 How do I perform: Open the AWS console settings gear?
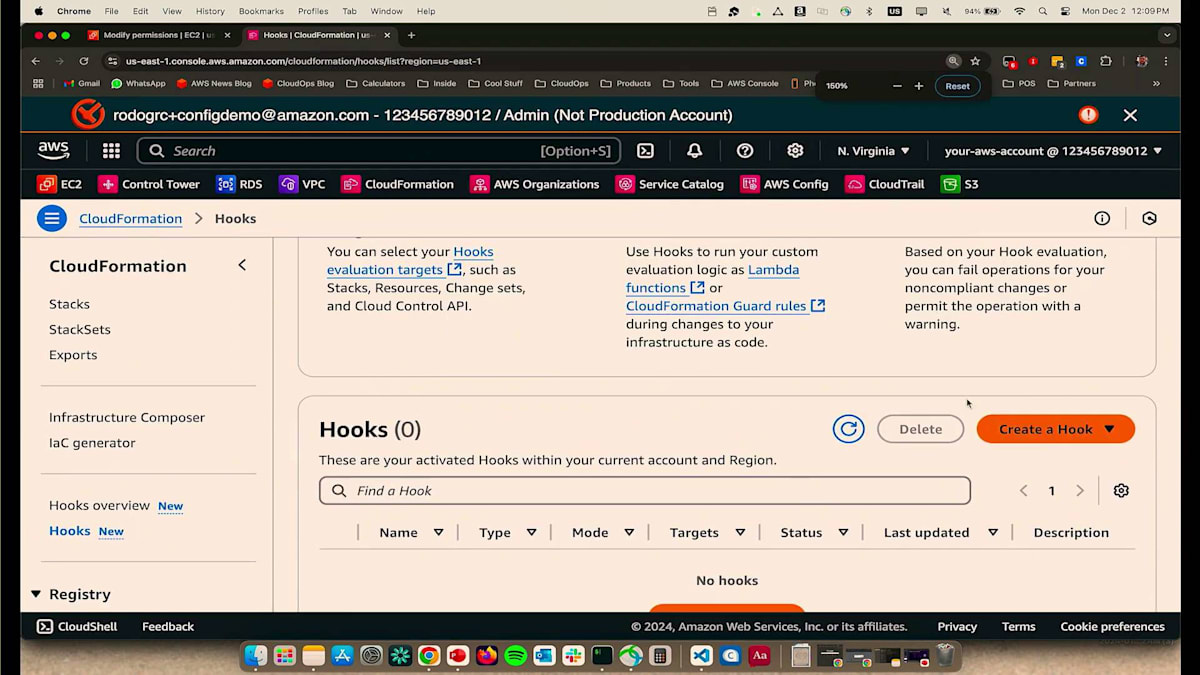(795, 151)
